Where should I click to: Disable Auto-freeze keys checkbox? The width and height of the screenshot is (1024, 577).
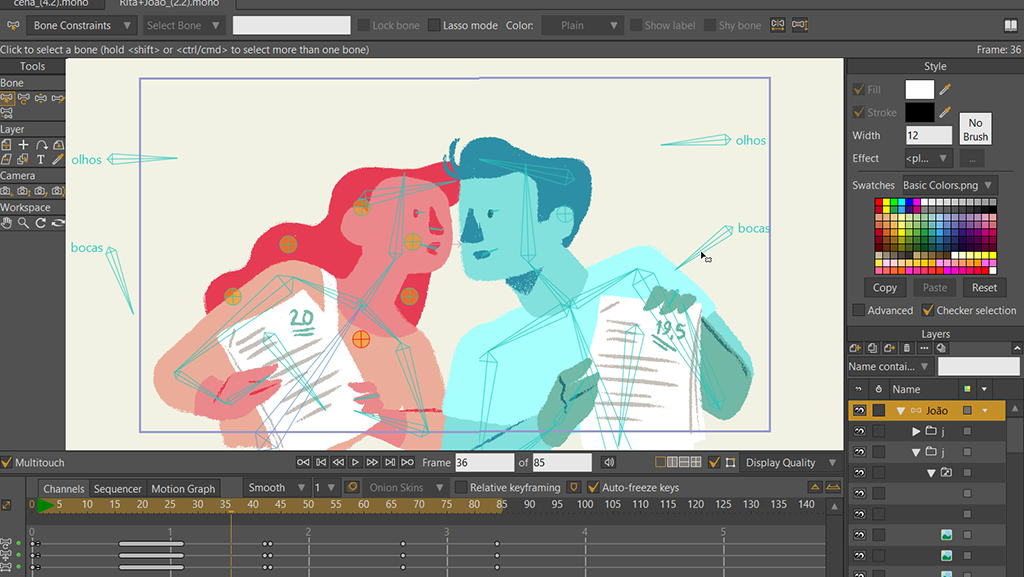[x=594, y=488]
